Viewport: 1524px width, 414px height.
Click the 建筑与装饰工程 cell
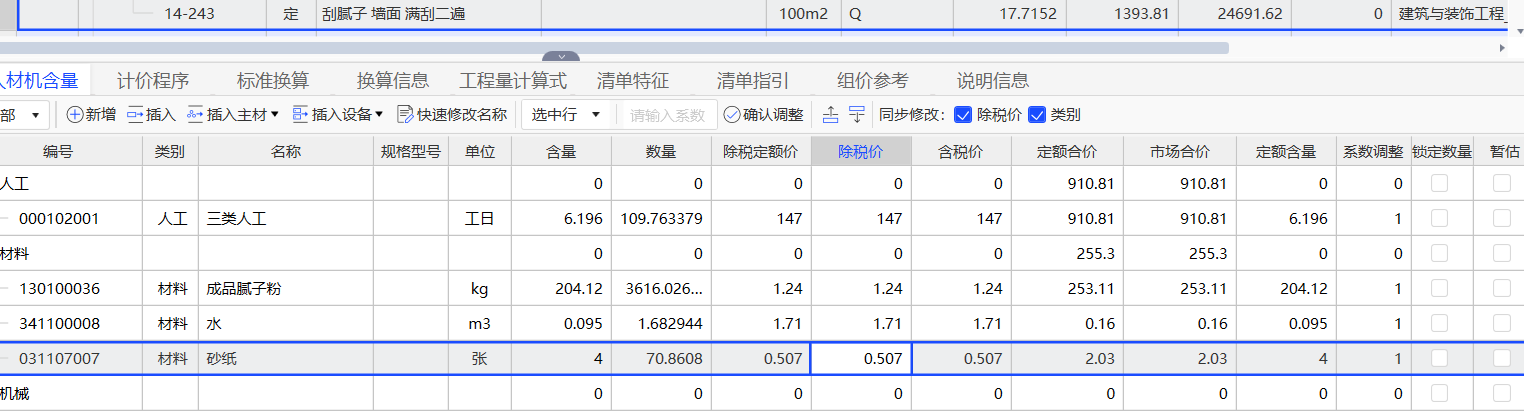(1451, 14)
